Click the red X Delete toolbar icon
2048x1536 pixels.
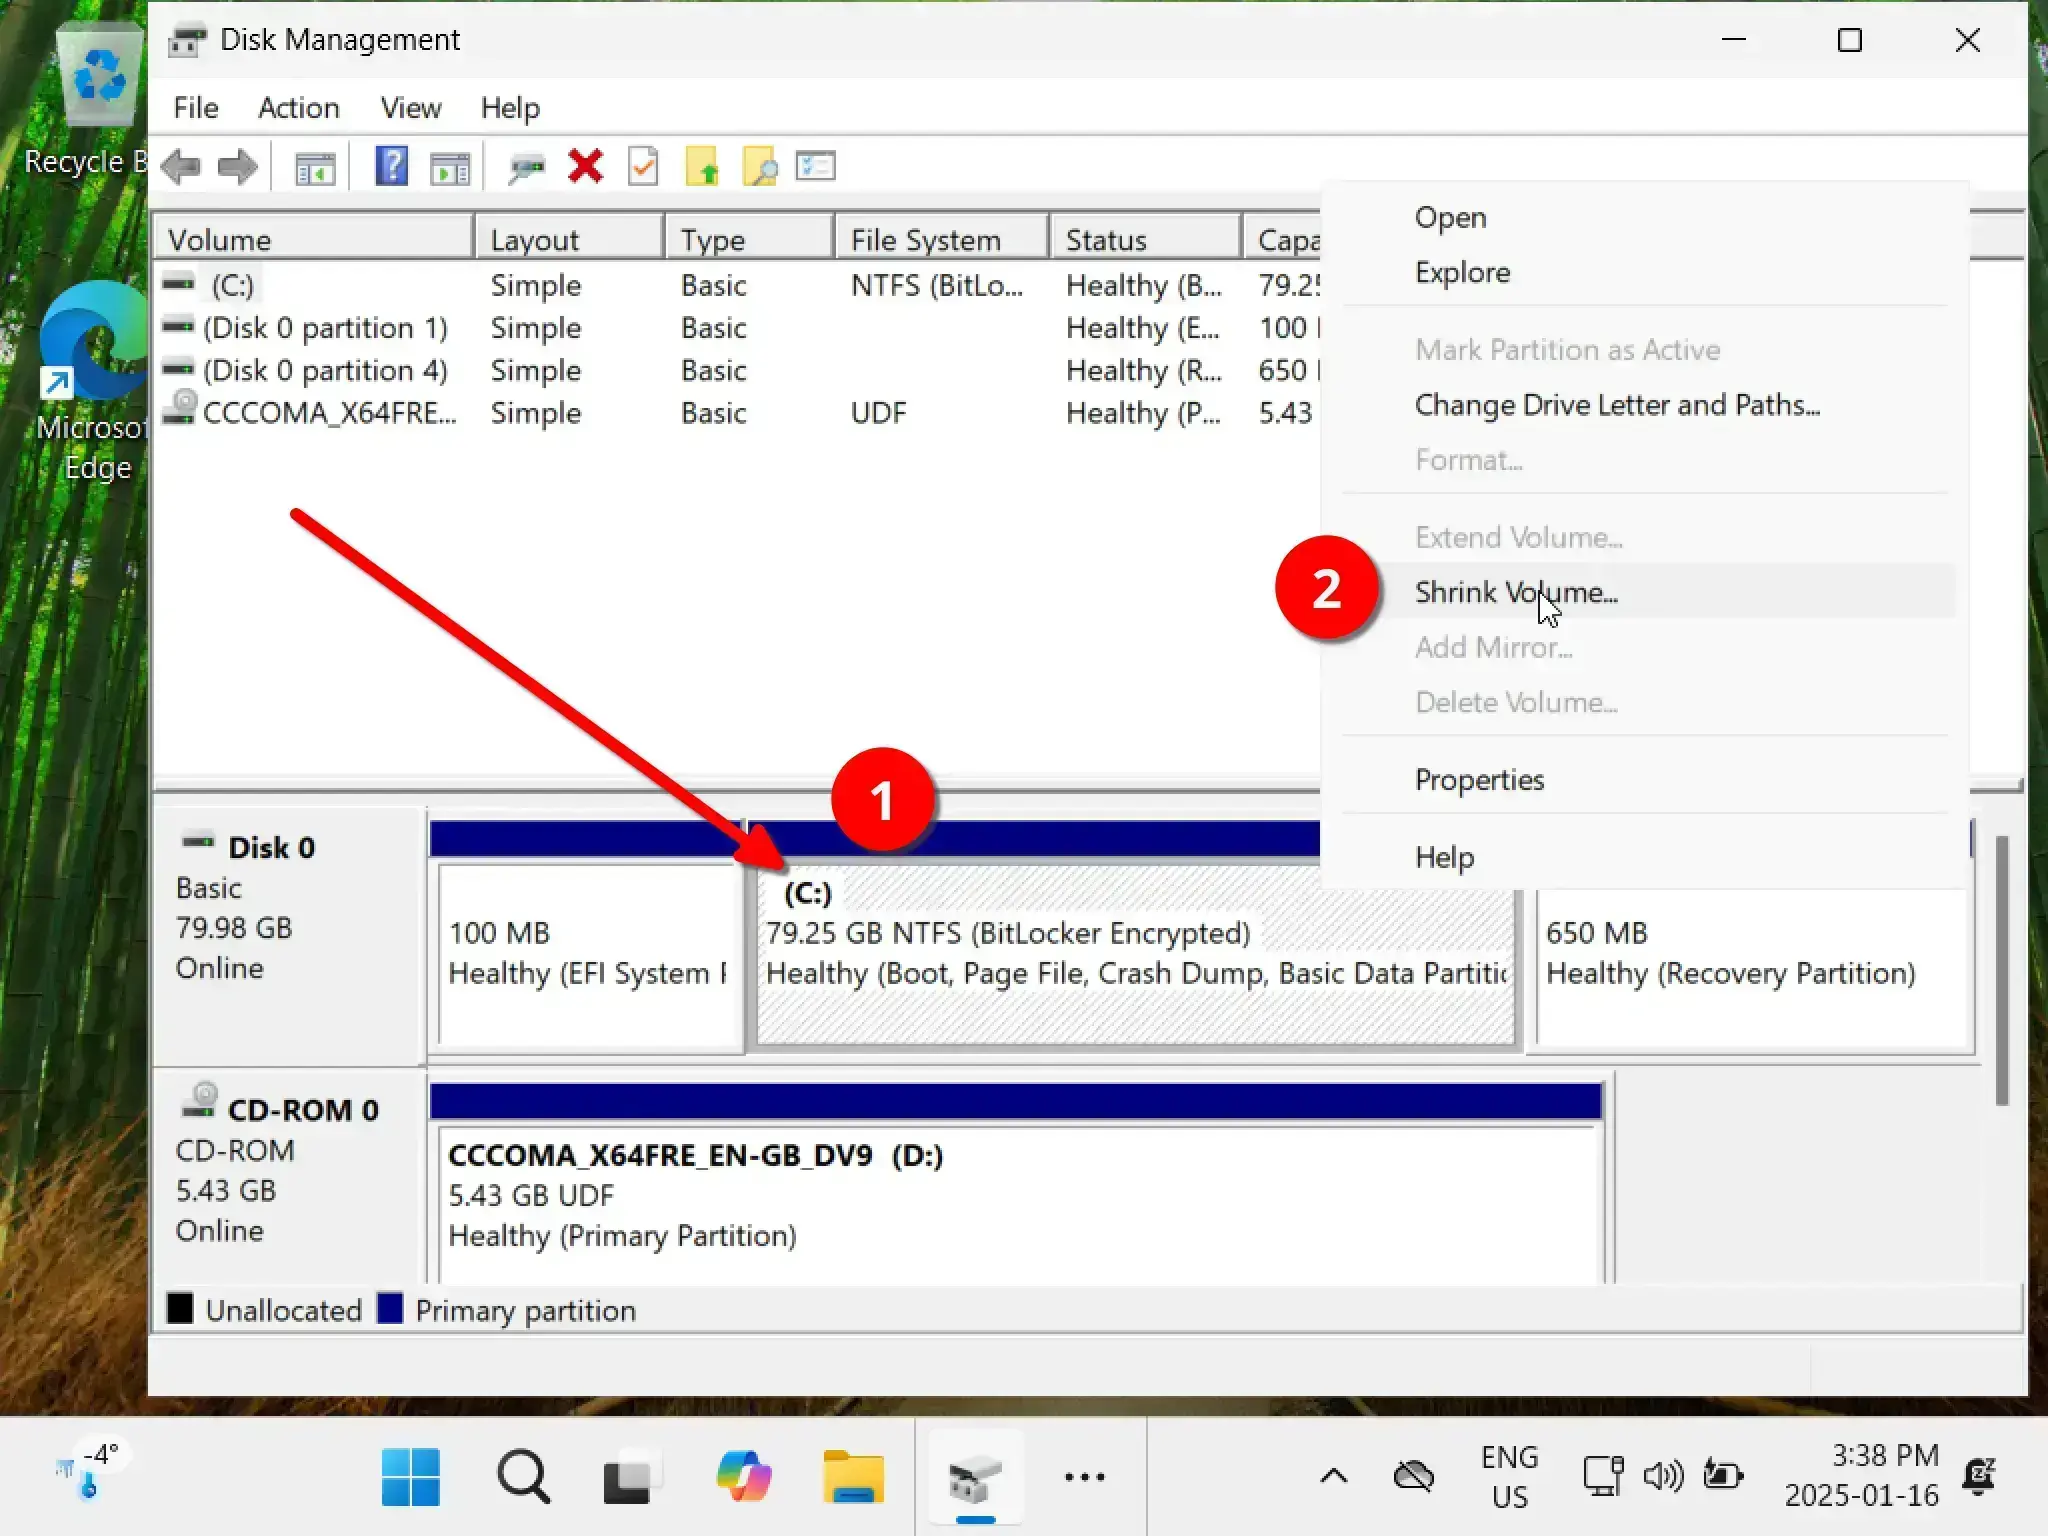point(585,166)
